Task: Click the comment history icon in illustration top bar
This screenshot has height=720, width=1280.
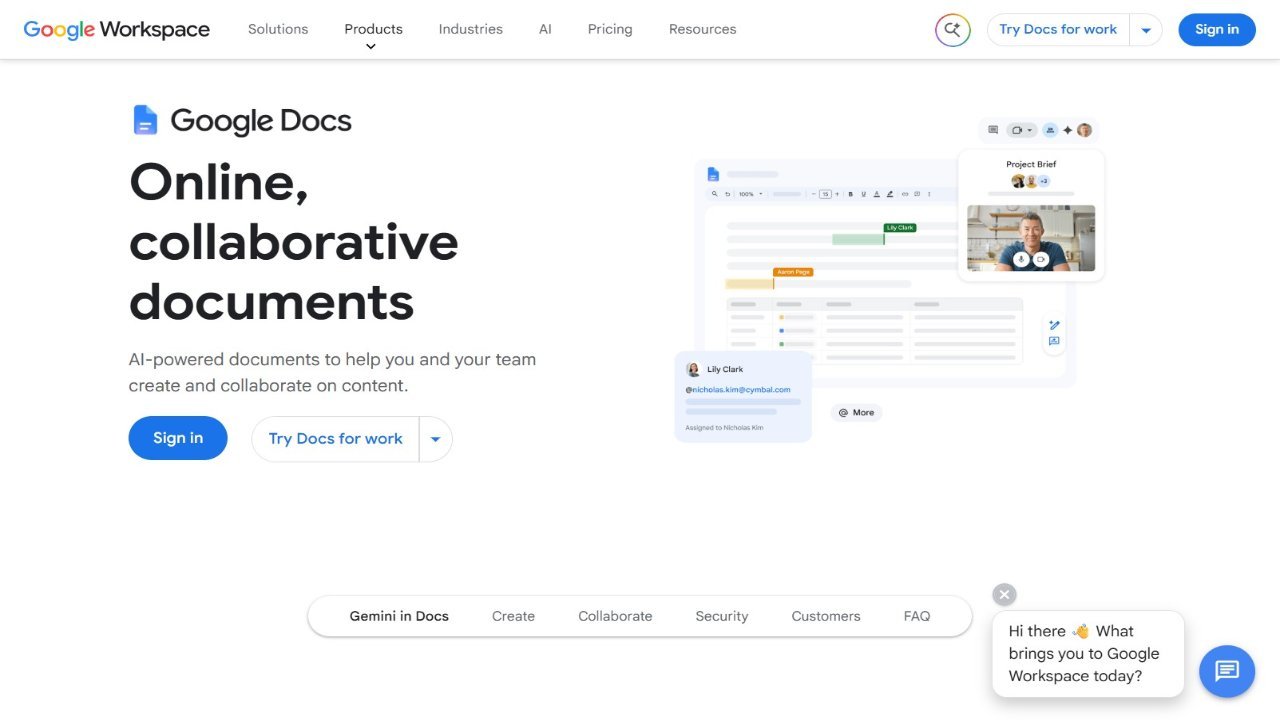Action: [x=993, y=130]
